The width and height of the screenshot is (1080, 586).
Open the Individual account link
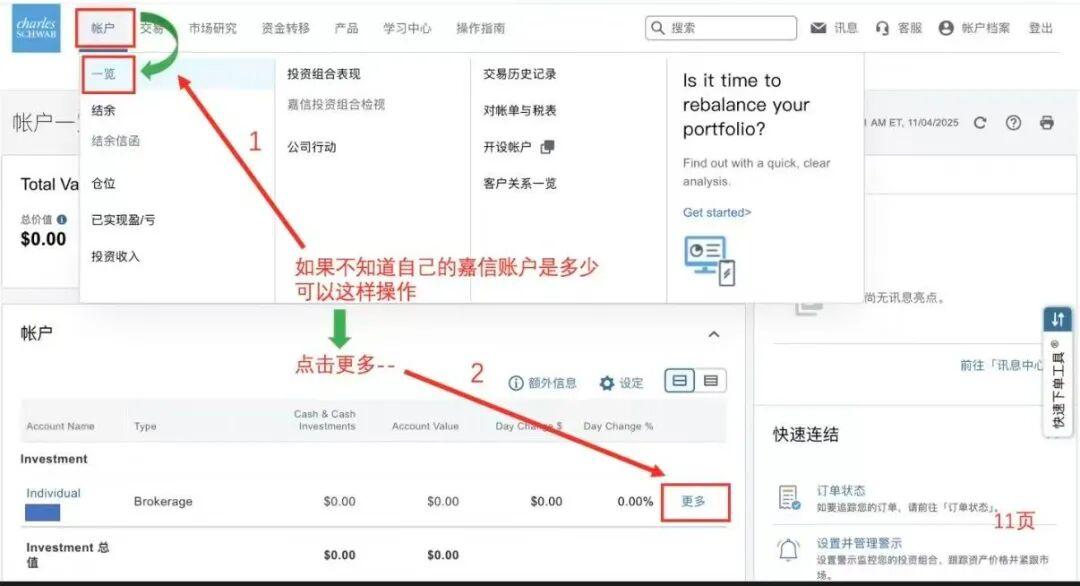(x=53, y=493)
